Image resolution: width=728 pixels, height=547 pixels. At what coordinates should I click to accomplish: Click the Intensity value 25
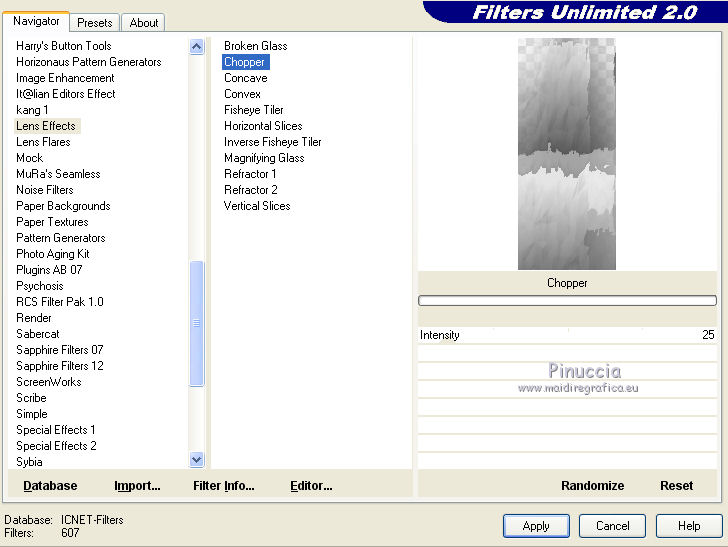[x=708, y=335]
